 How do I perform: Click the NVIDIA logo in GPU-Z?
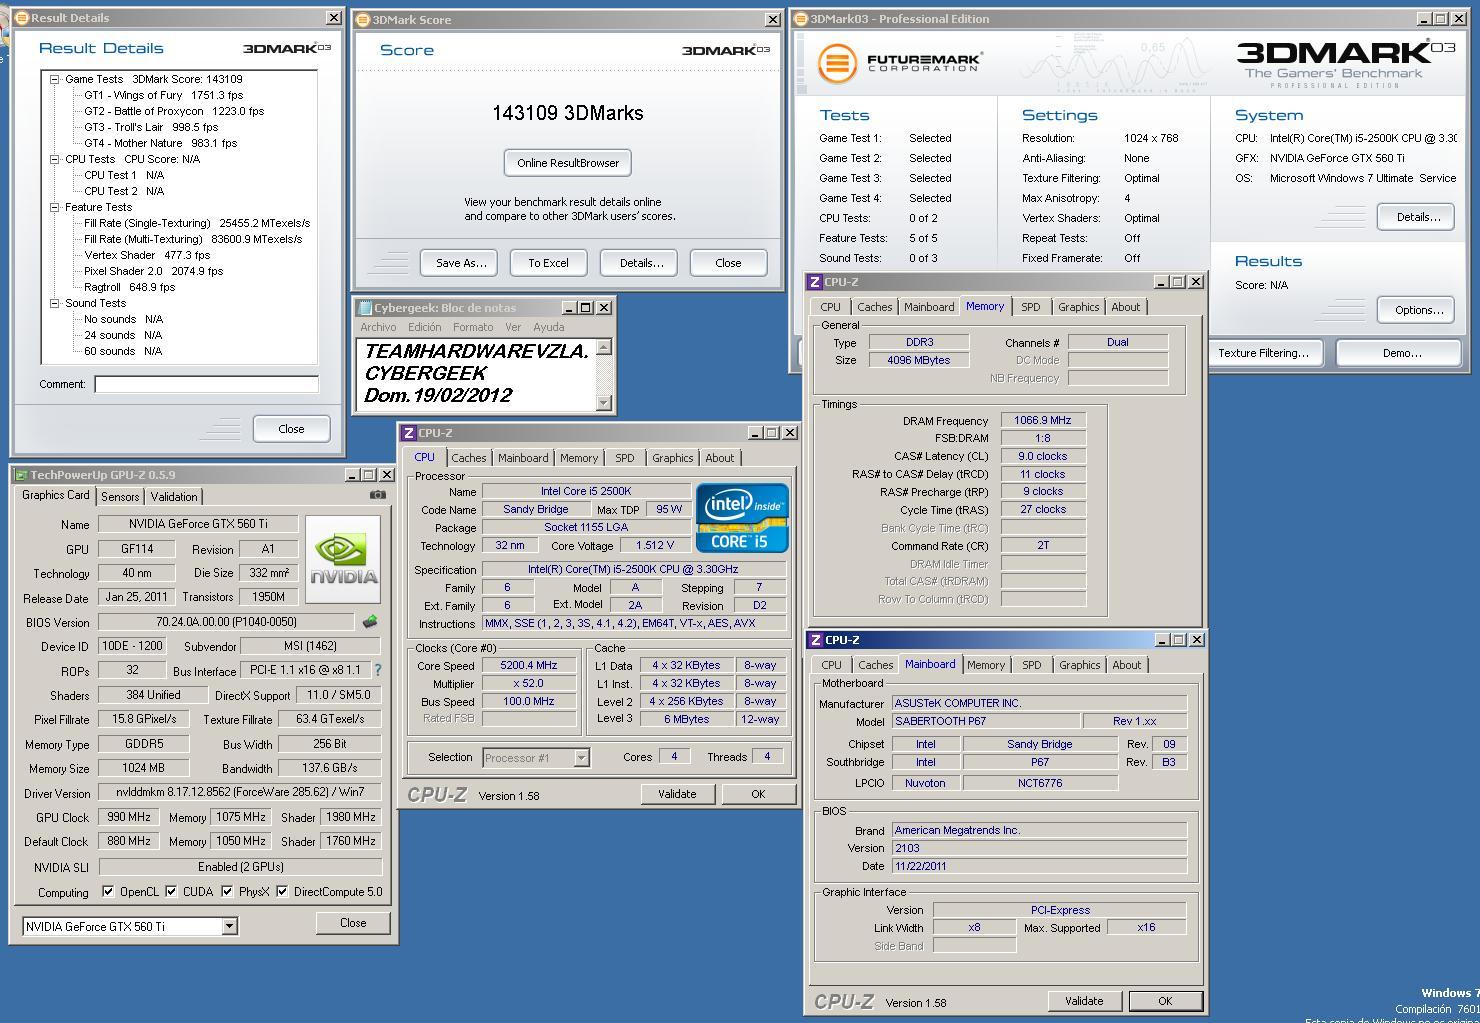tap(343, 558)
